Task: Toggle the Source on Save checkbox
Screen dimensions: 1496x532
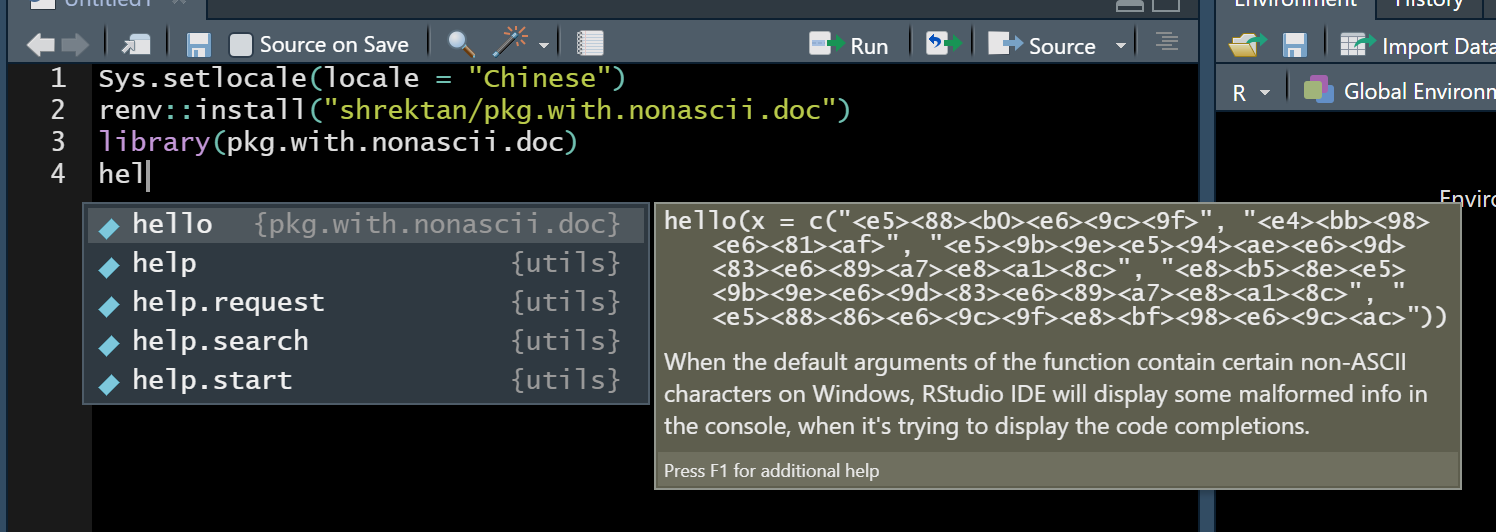Action: tap(240, 45)
